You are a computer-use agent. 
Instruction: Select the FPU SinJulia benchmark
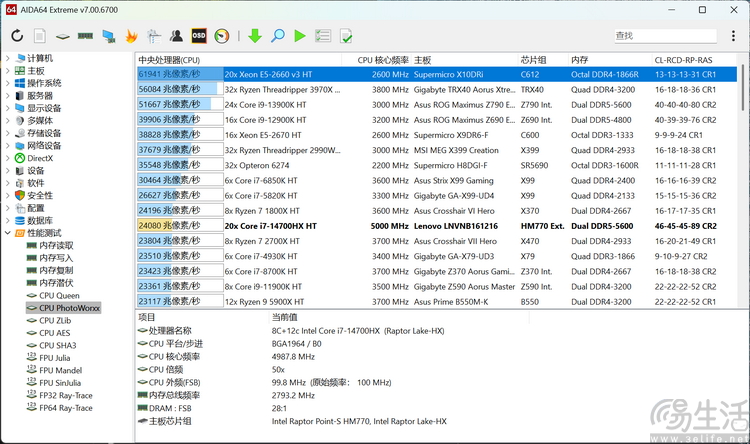tap(60, 383)
